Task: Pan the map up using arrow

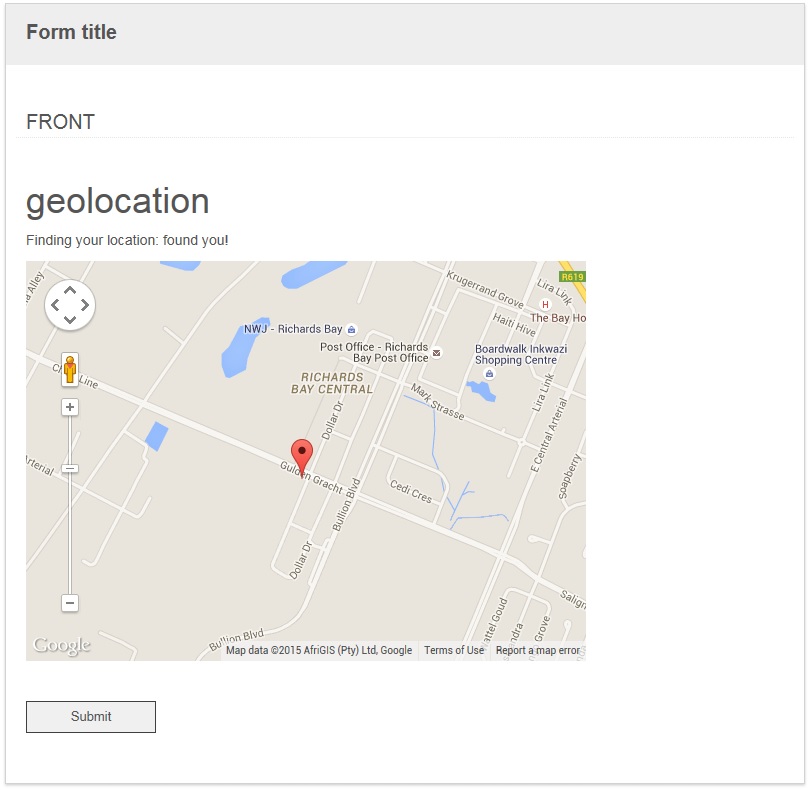Action: click(70, 290)
